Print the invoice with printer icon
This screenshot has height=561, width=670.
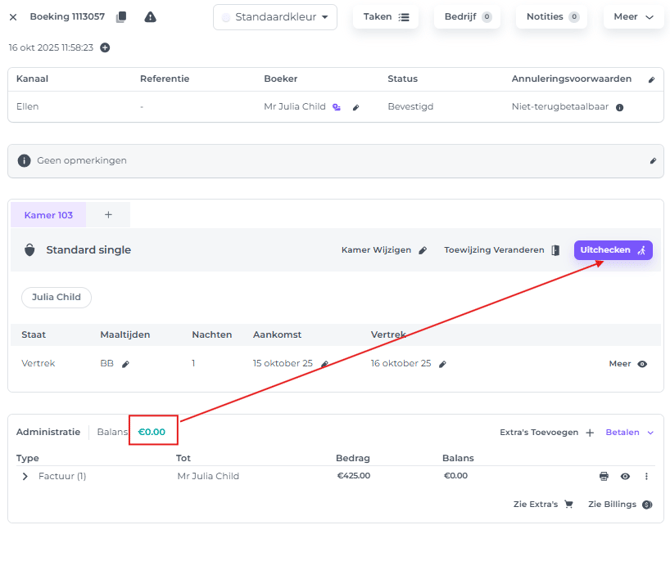(604, 476)
